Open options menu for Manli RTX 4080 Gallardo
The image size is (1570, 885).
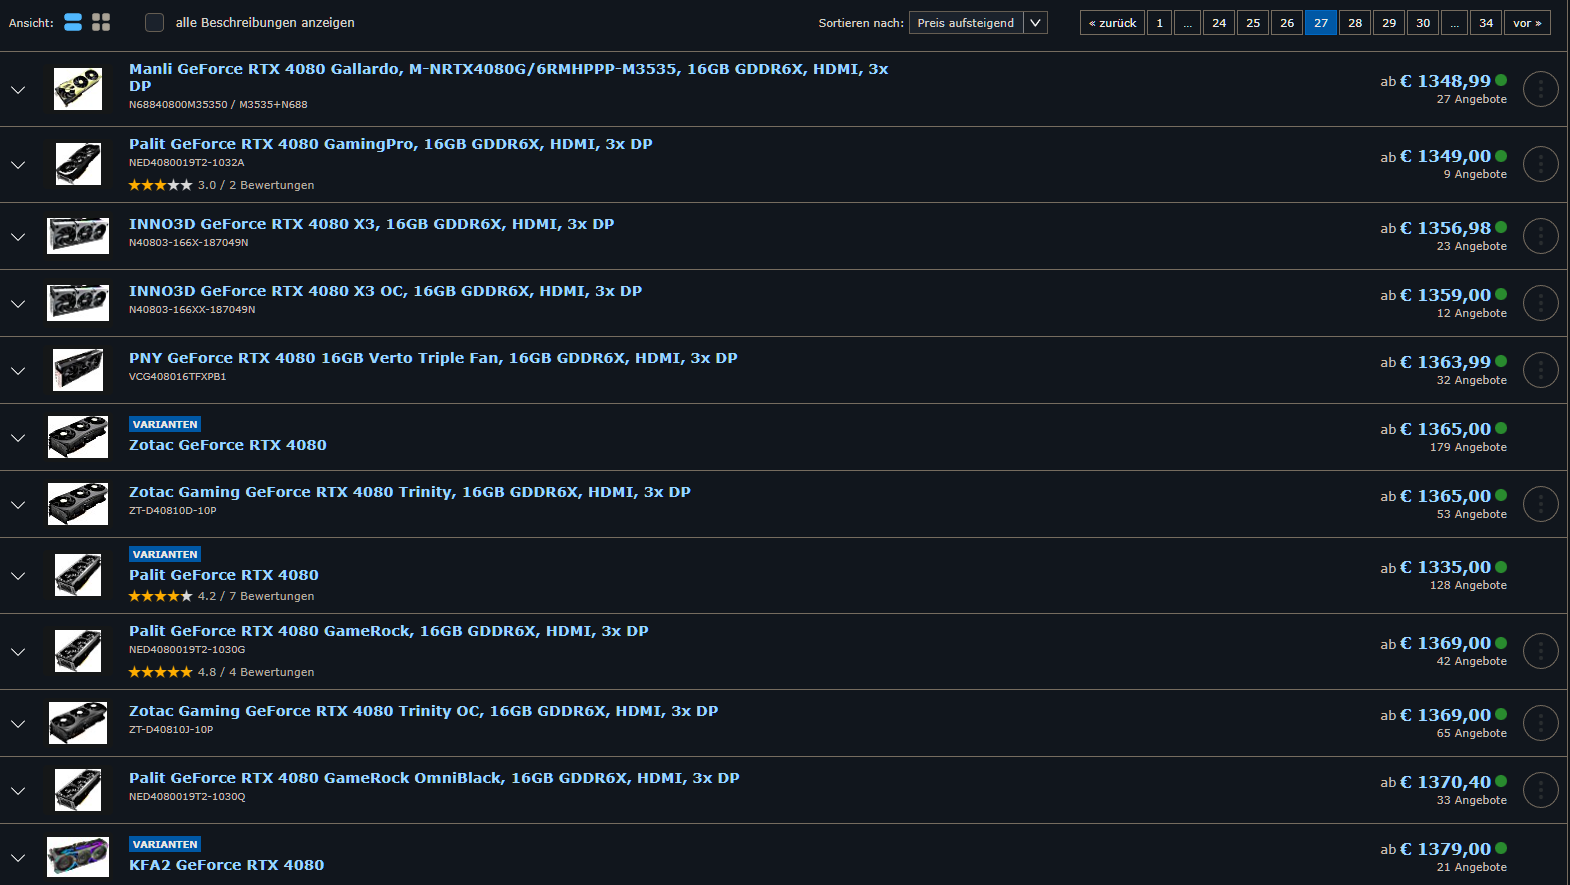coord(1540,89)
